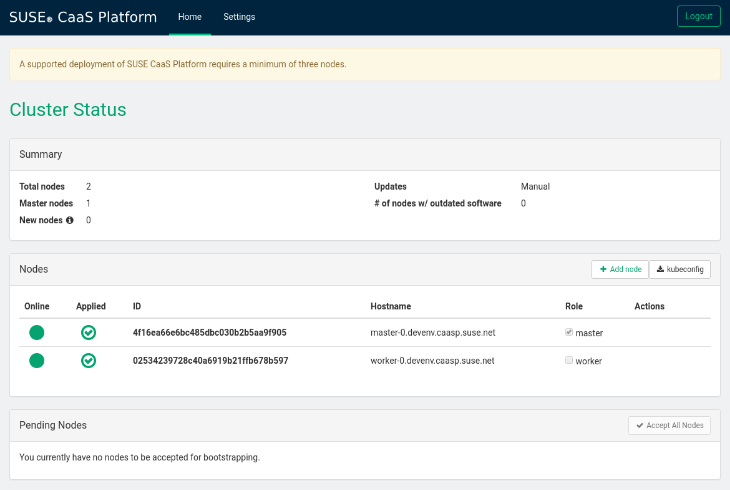Image resolution: width=730 pixels, height=490 pixels.
Task: Click applied checkmark icon for worker node
Action: 88,361
